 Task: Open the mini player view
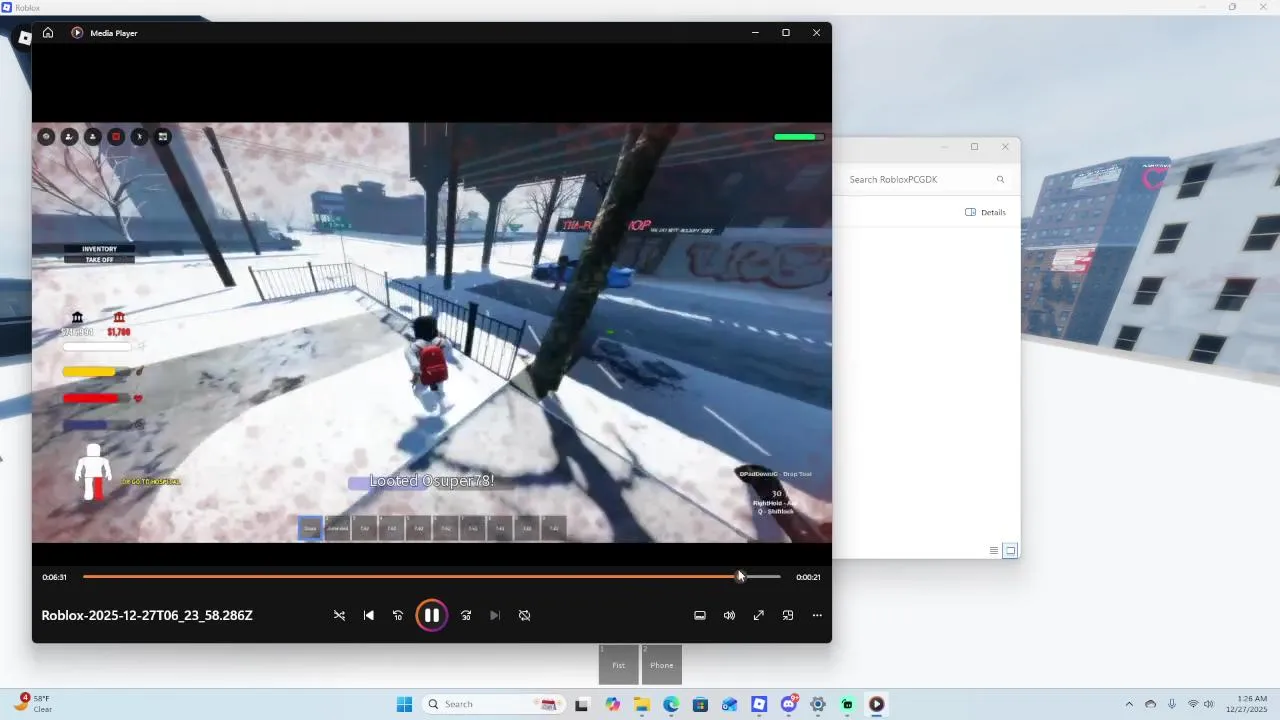coord(788,615)
